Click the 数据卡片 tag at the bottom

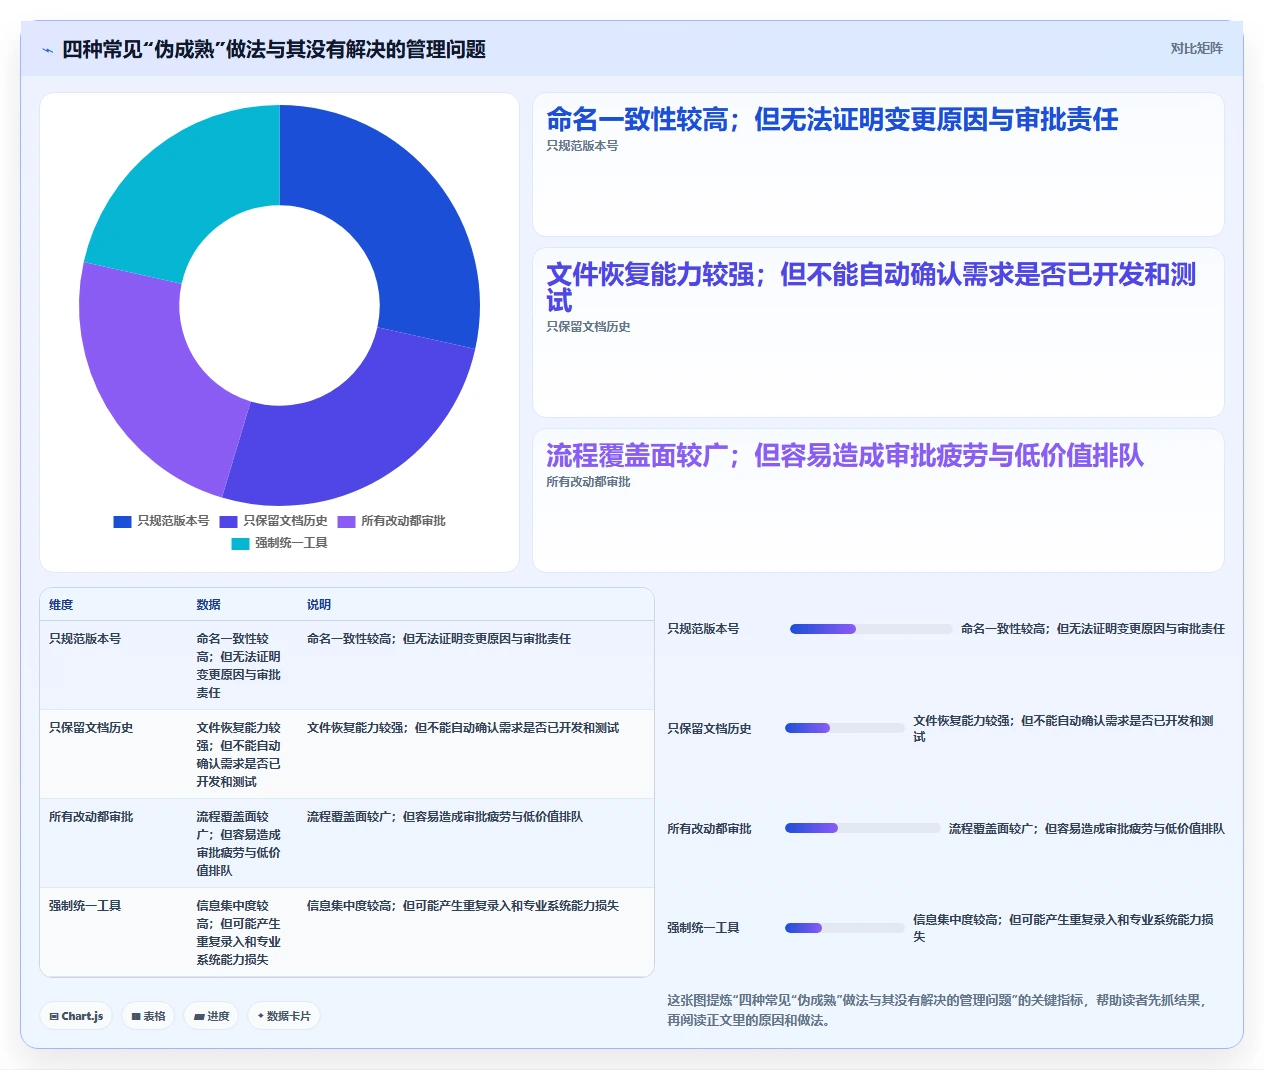pyautogui.click(x=284, y=1016)
